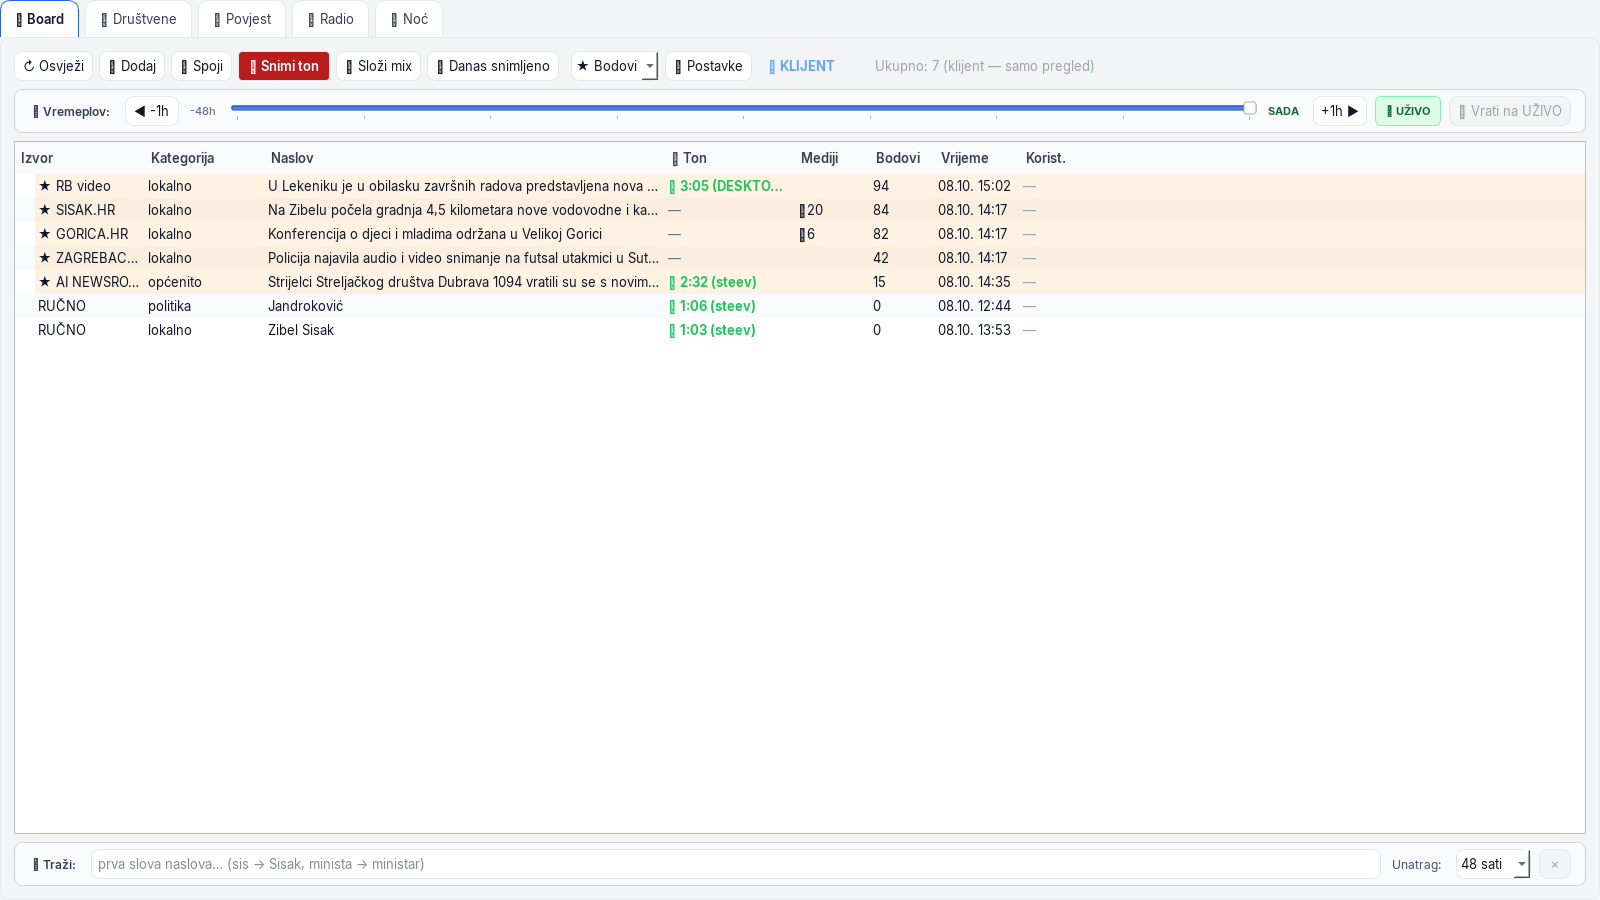
Task: Step forward one hour with +1h
Action: point(1340,111)
